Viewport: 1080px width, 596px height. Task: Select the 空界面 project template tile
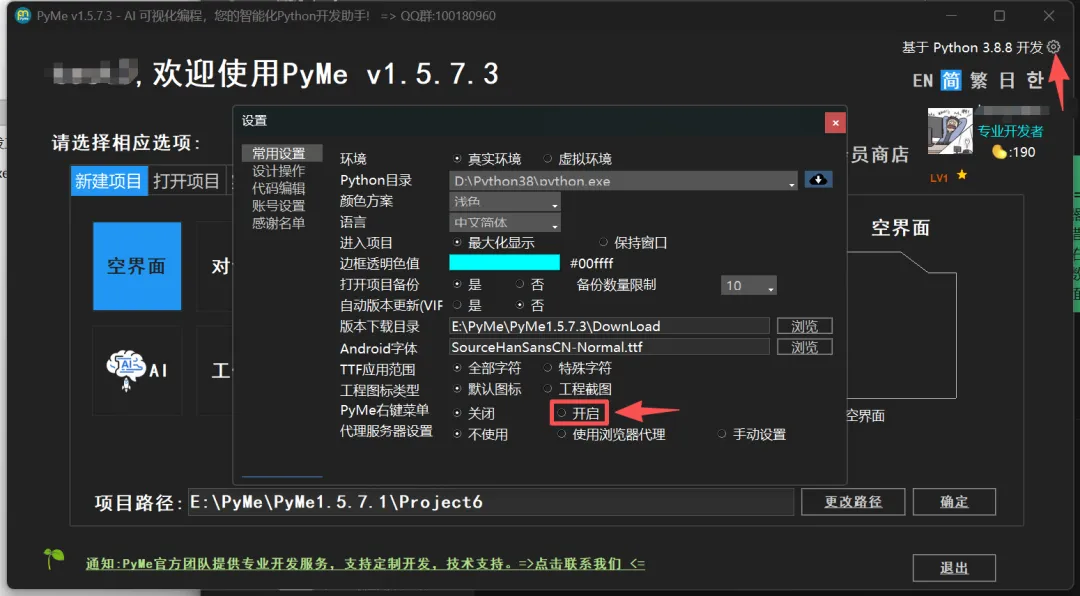(x=137, y=266)
